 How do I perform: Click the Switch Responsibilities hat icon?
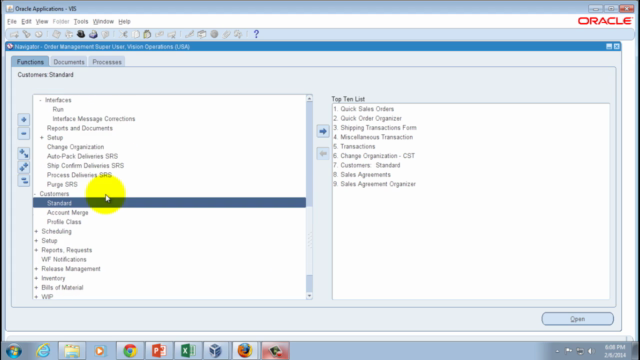point(81,34)
